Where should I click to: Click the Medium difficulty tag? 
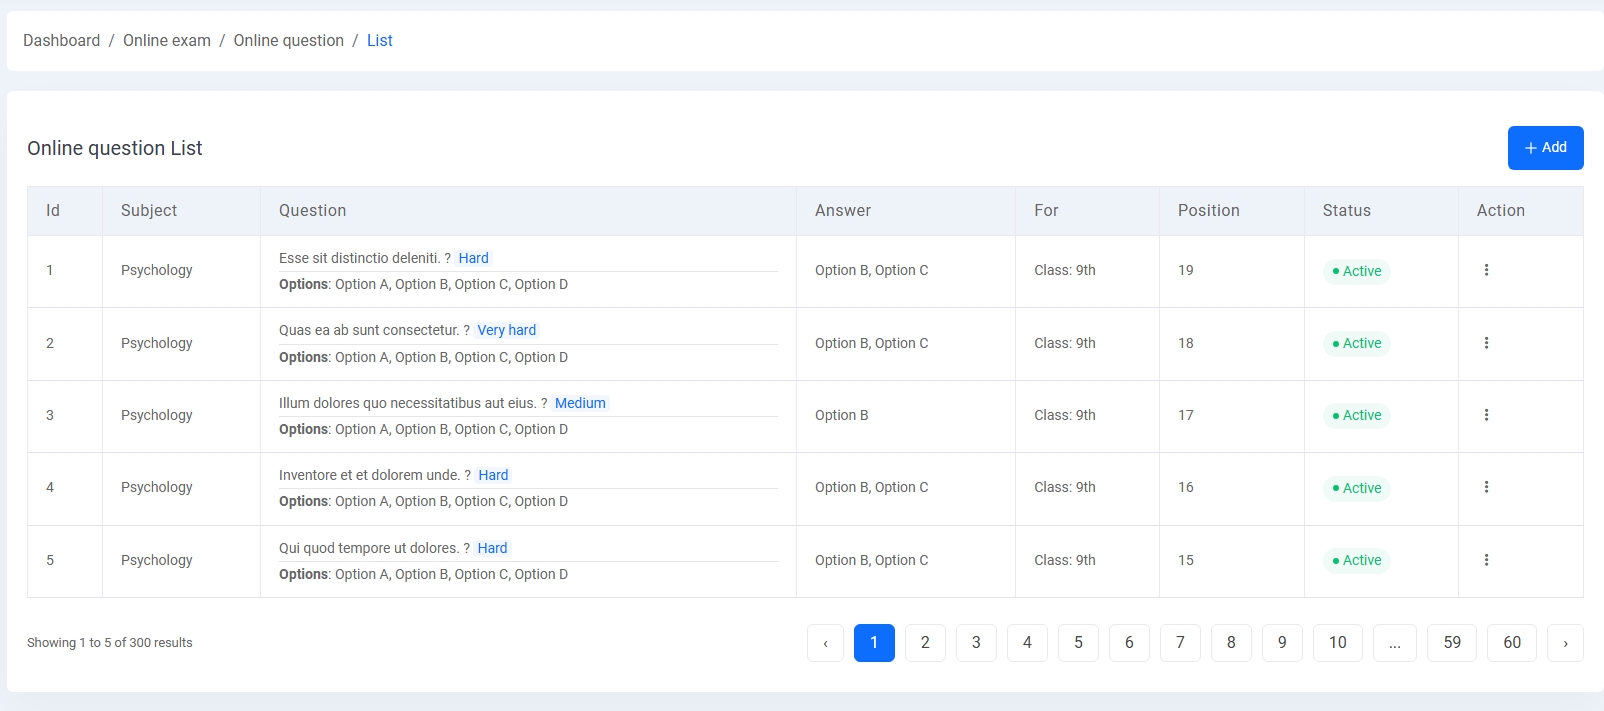pyautogui.click(x=580, y=403)
